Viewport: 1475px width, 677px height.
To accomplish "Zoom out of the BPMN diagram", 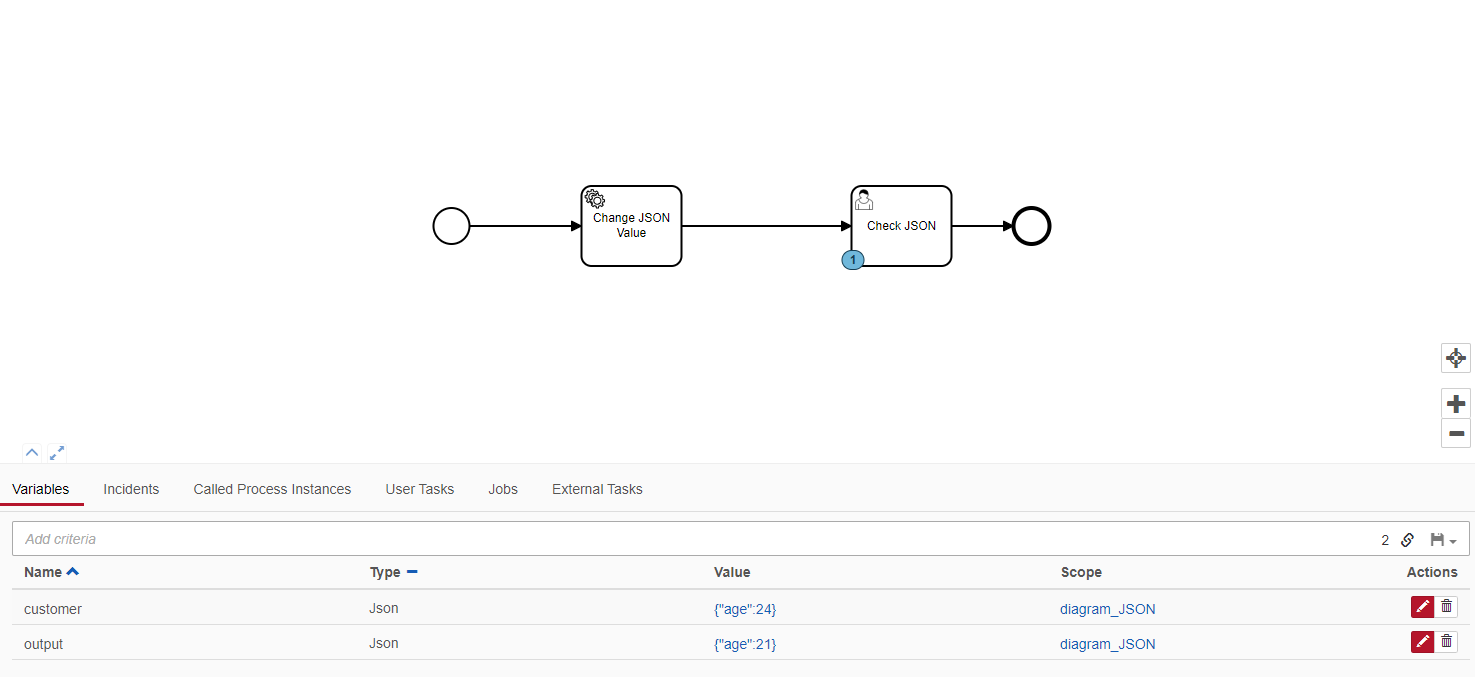I will [x=1456, y=433].
